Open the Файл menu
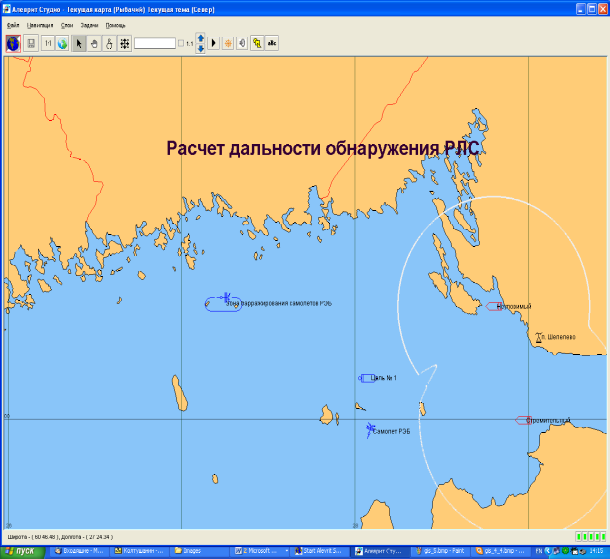The width and height of the screenshot is (610, 559). coord(13,25)
